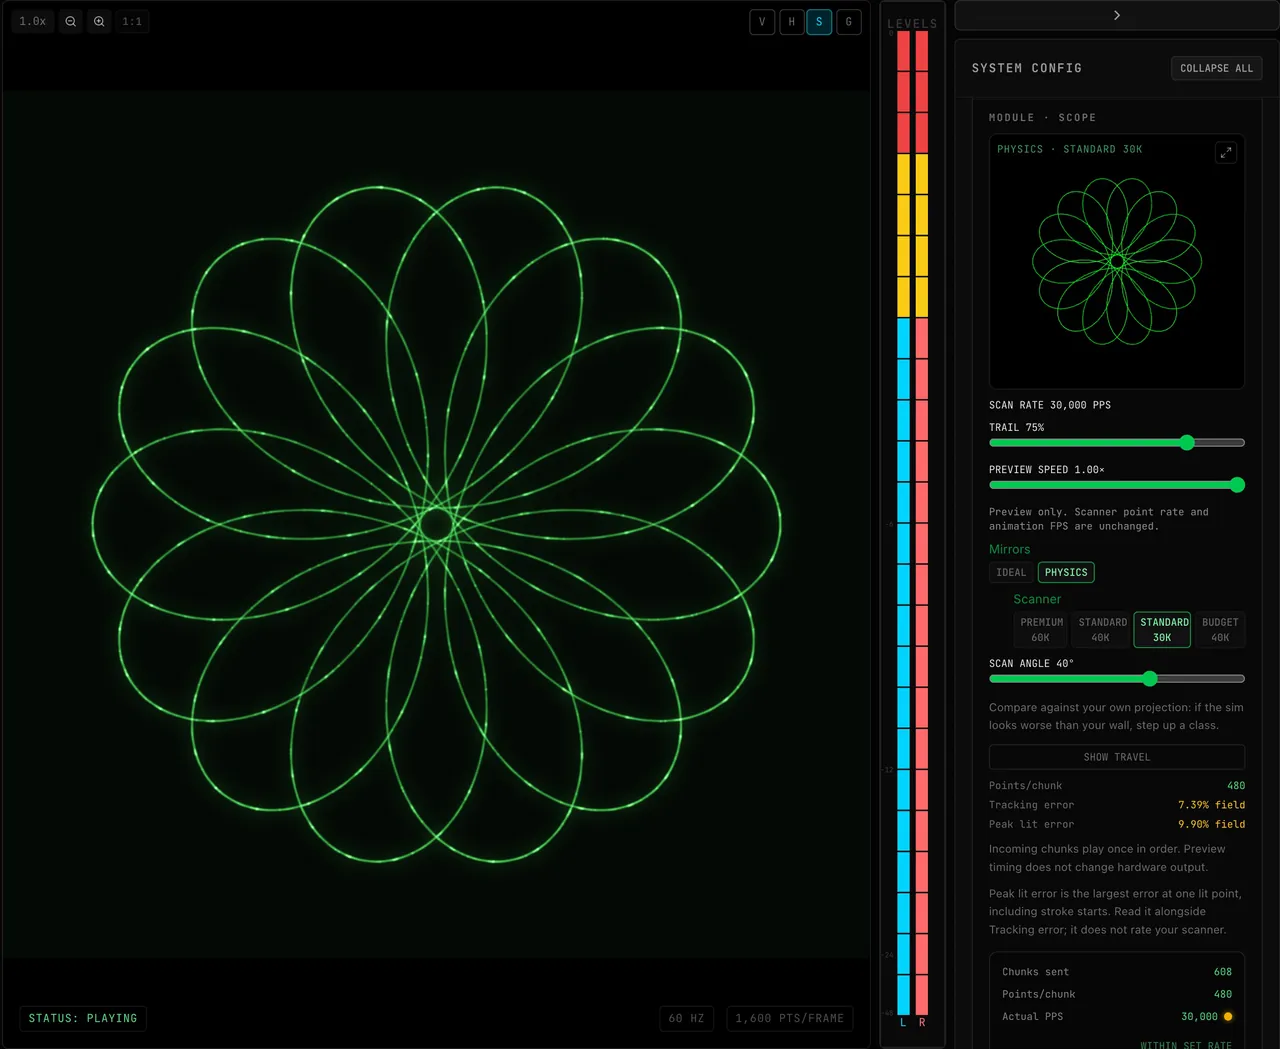Screen dimensions: 1280x1049
Task: Select the S view mode button
Action: 819,22
